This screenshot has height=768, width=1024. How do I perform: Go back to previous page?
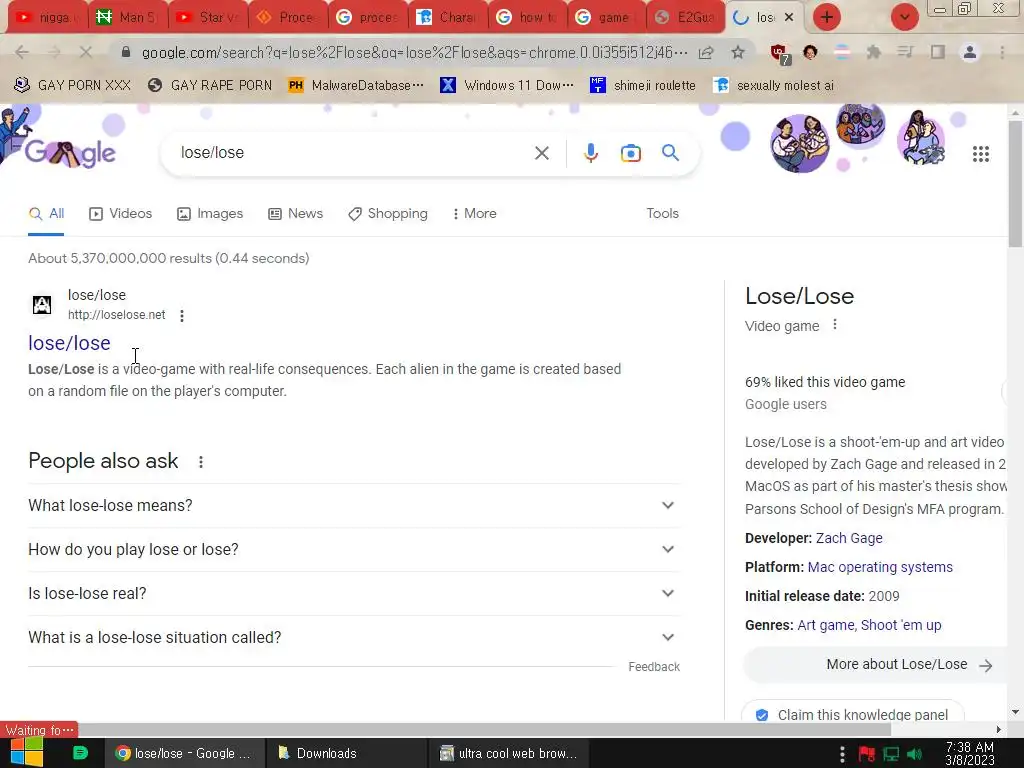tap(22, 52)
